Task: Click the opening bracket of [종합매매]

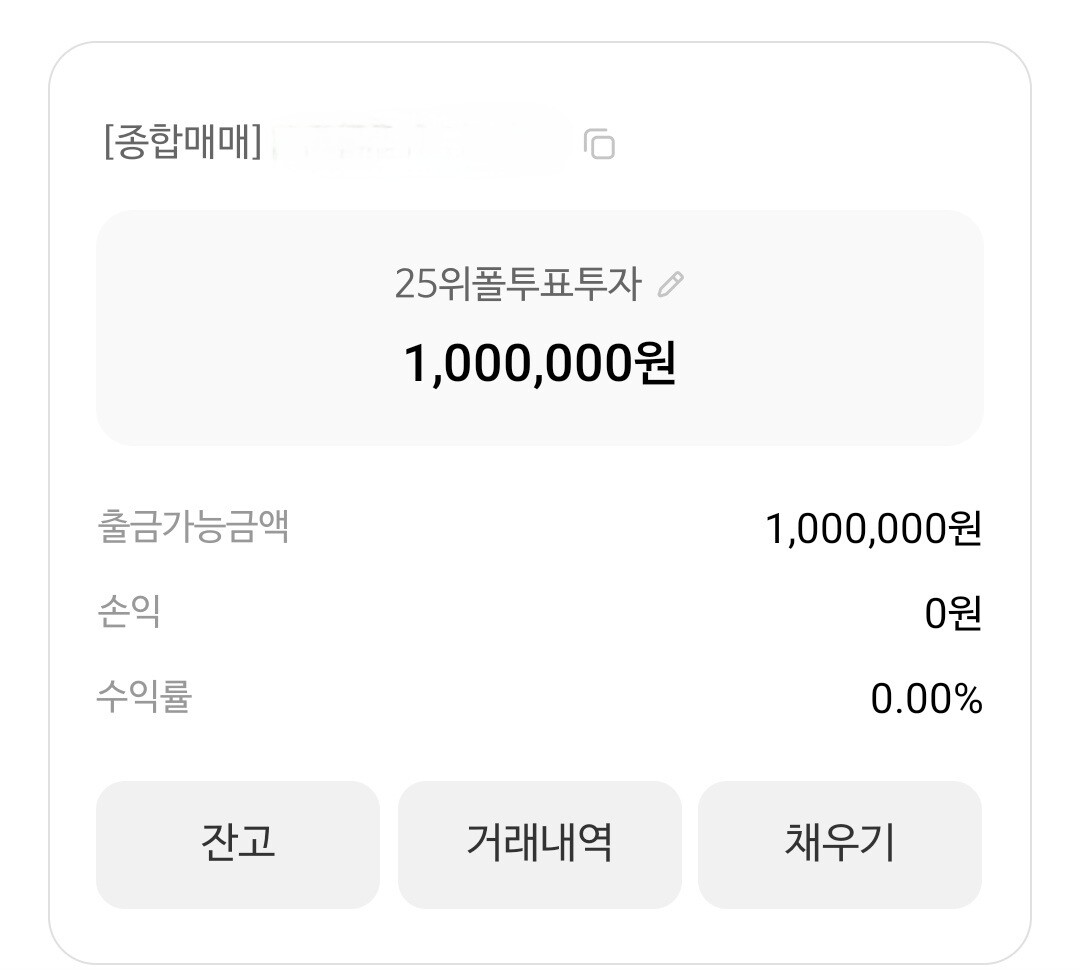Action: 107,142
